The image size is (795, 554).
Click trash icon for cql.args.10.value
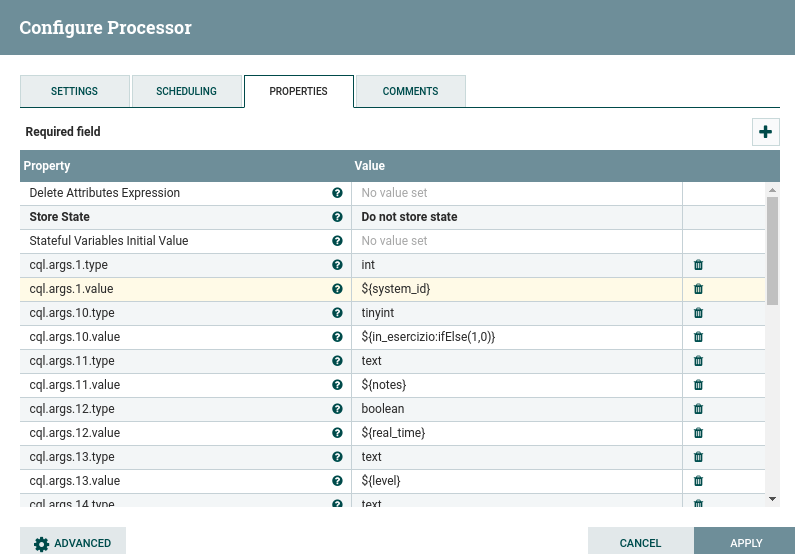(x=698, y=337)
